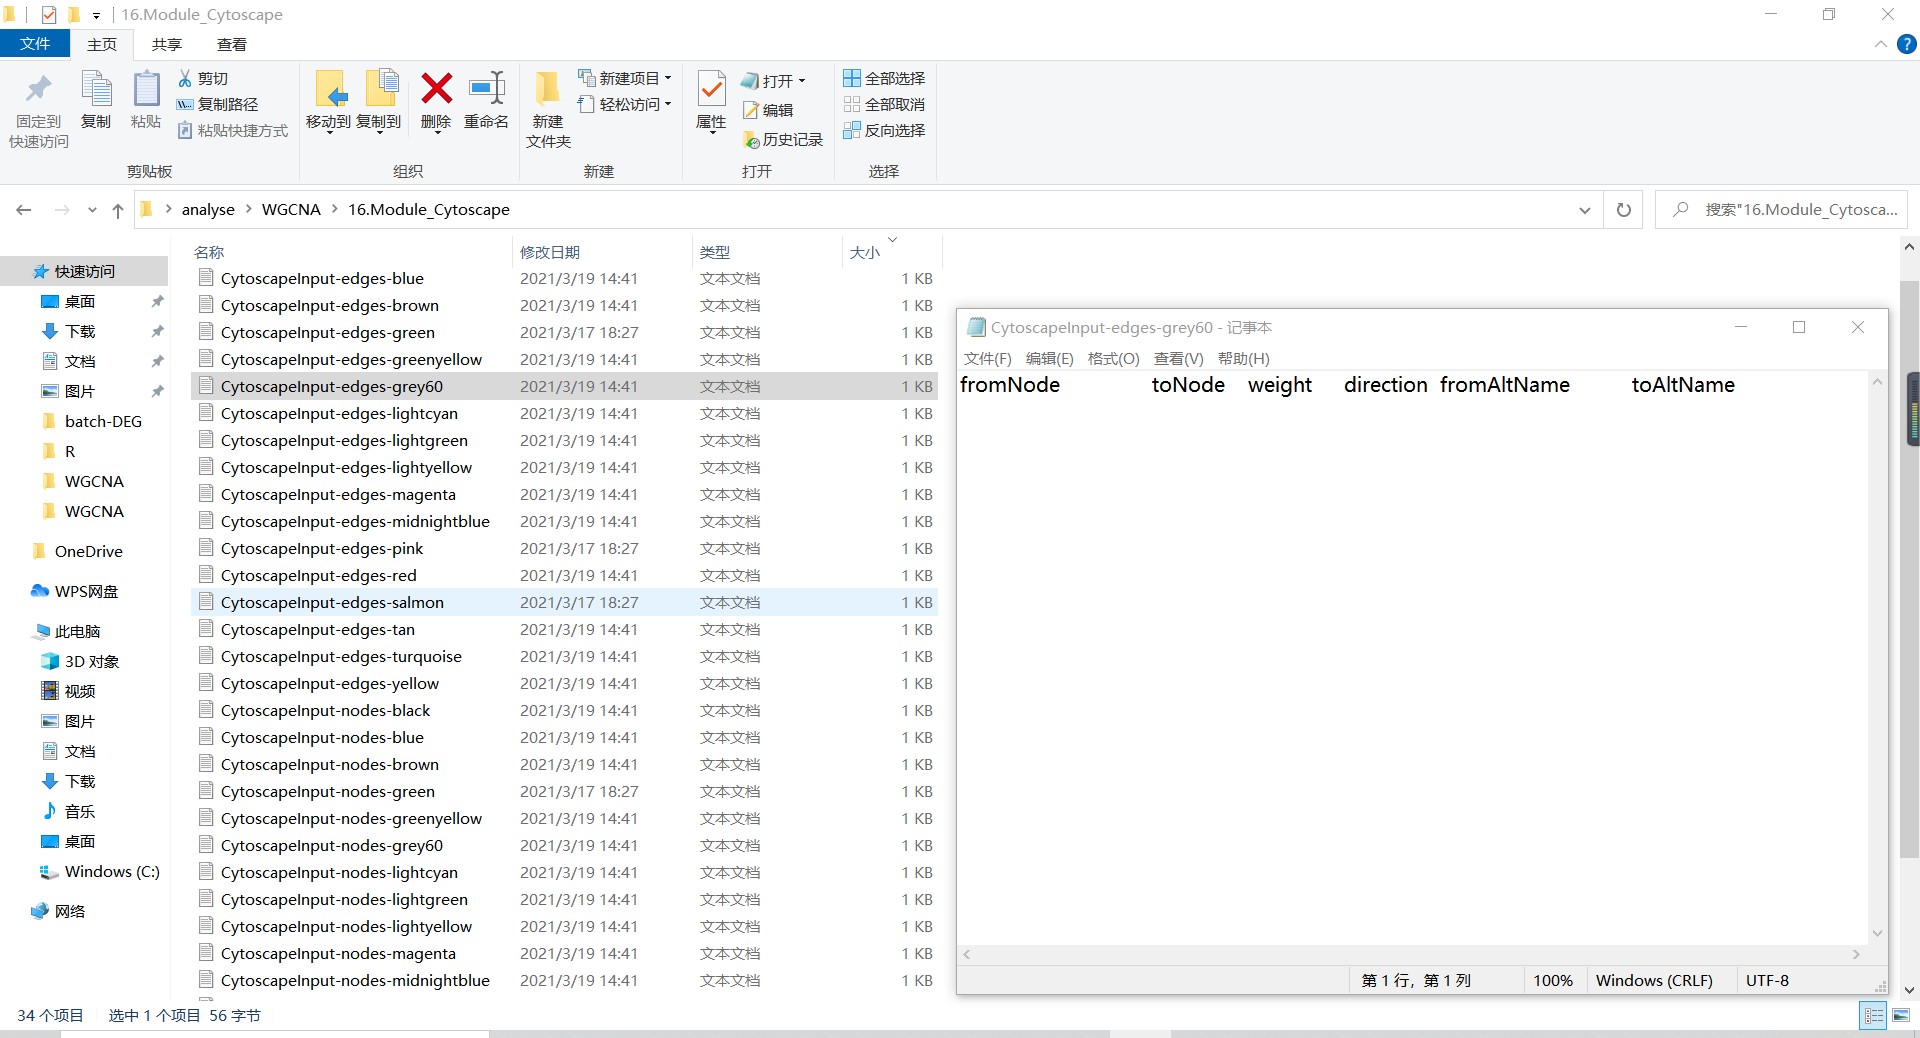Screen dimensions: 1920x1038
Task: Open the New item dropdown
Action: point(625,78)
